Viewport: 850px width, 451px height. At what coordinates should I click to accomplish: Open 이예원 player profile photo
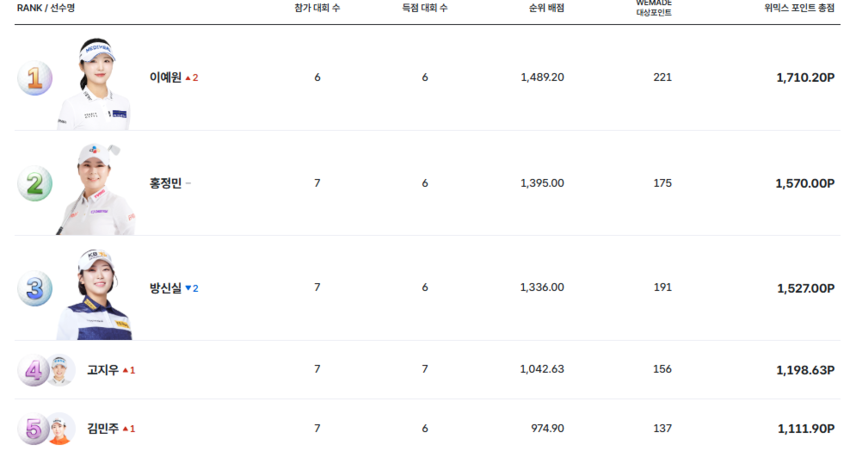pos(95,85)
